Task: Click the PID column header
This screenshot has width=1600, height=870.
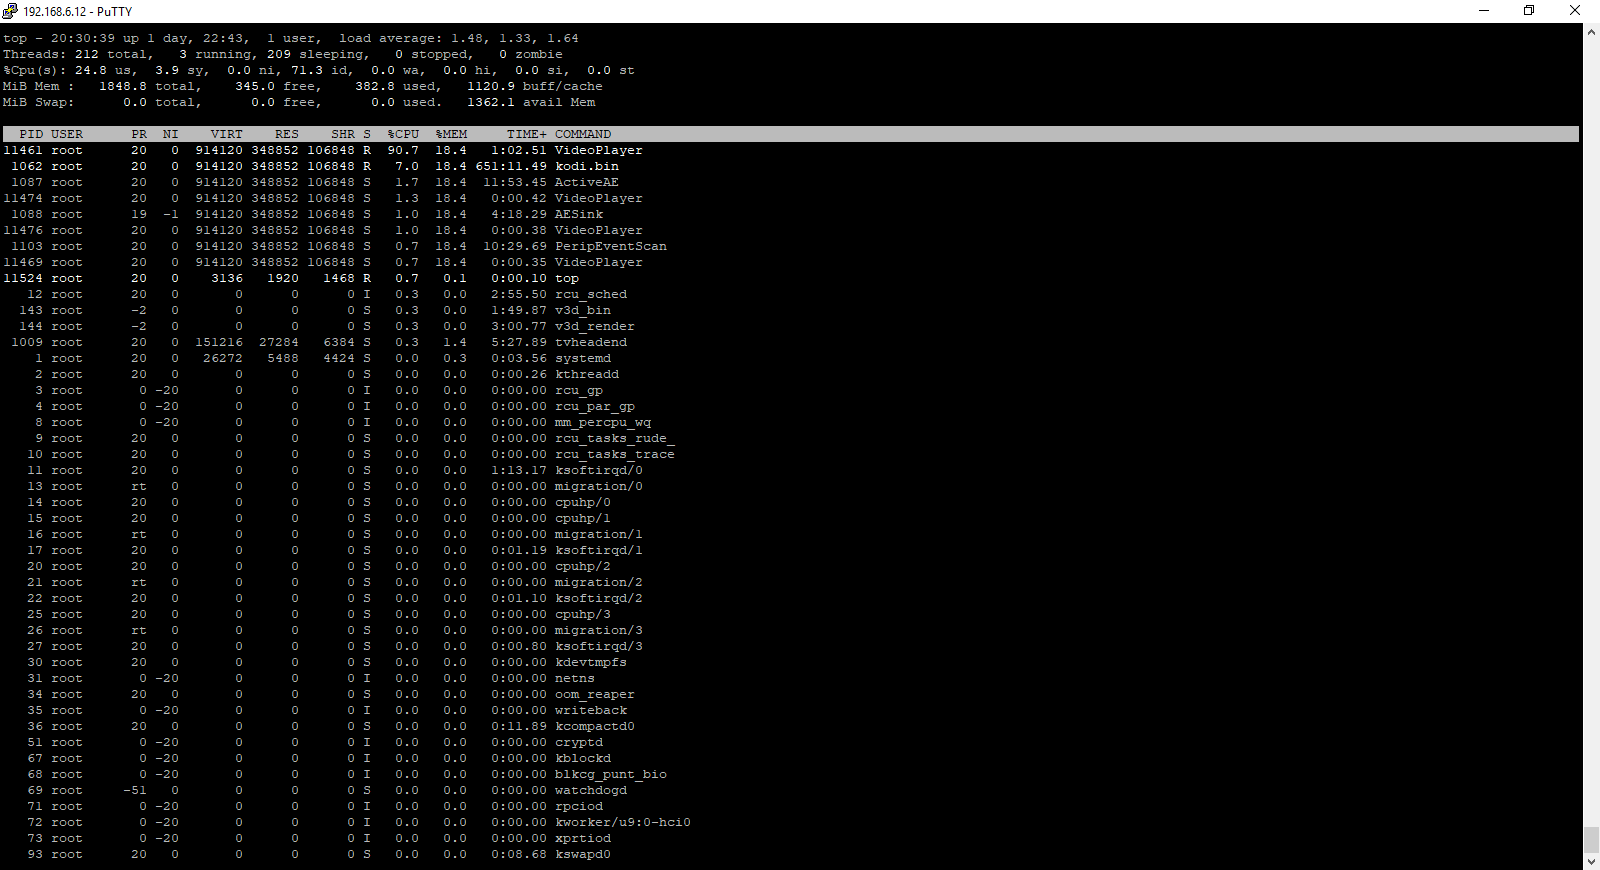Action: coord(31,134)
